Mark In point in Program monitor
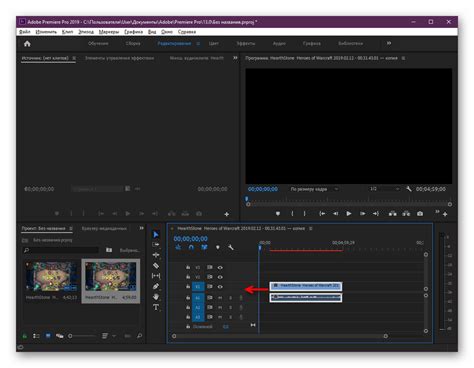The width and height of the screenshot is (474, 368). [x=292, y=213]
